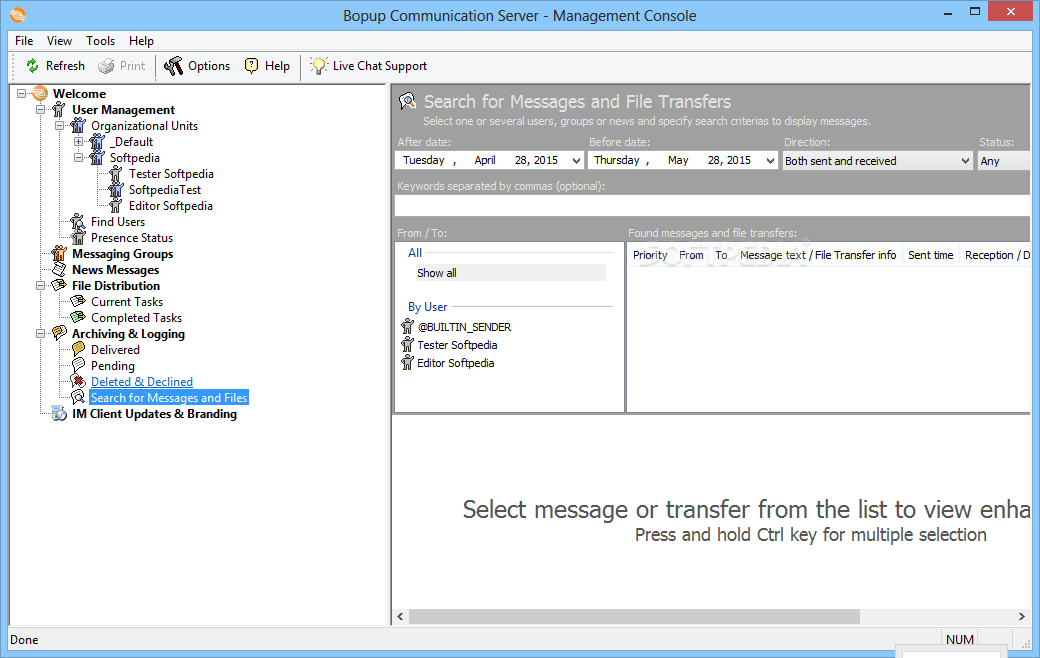Click the Help question mark icon
The image size is (1040, 658).
[x=251, y=66]
